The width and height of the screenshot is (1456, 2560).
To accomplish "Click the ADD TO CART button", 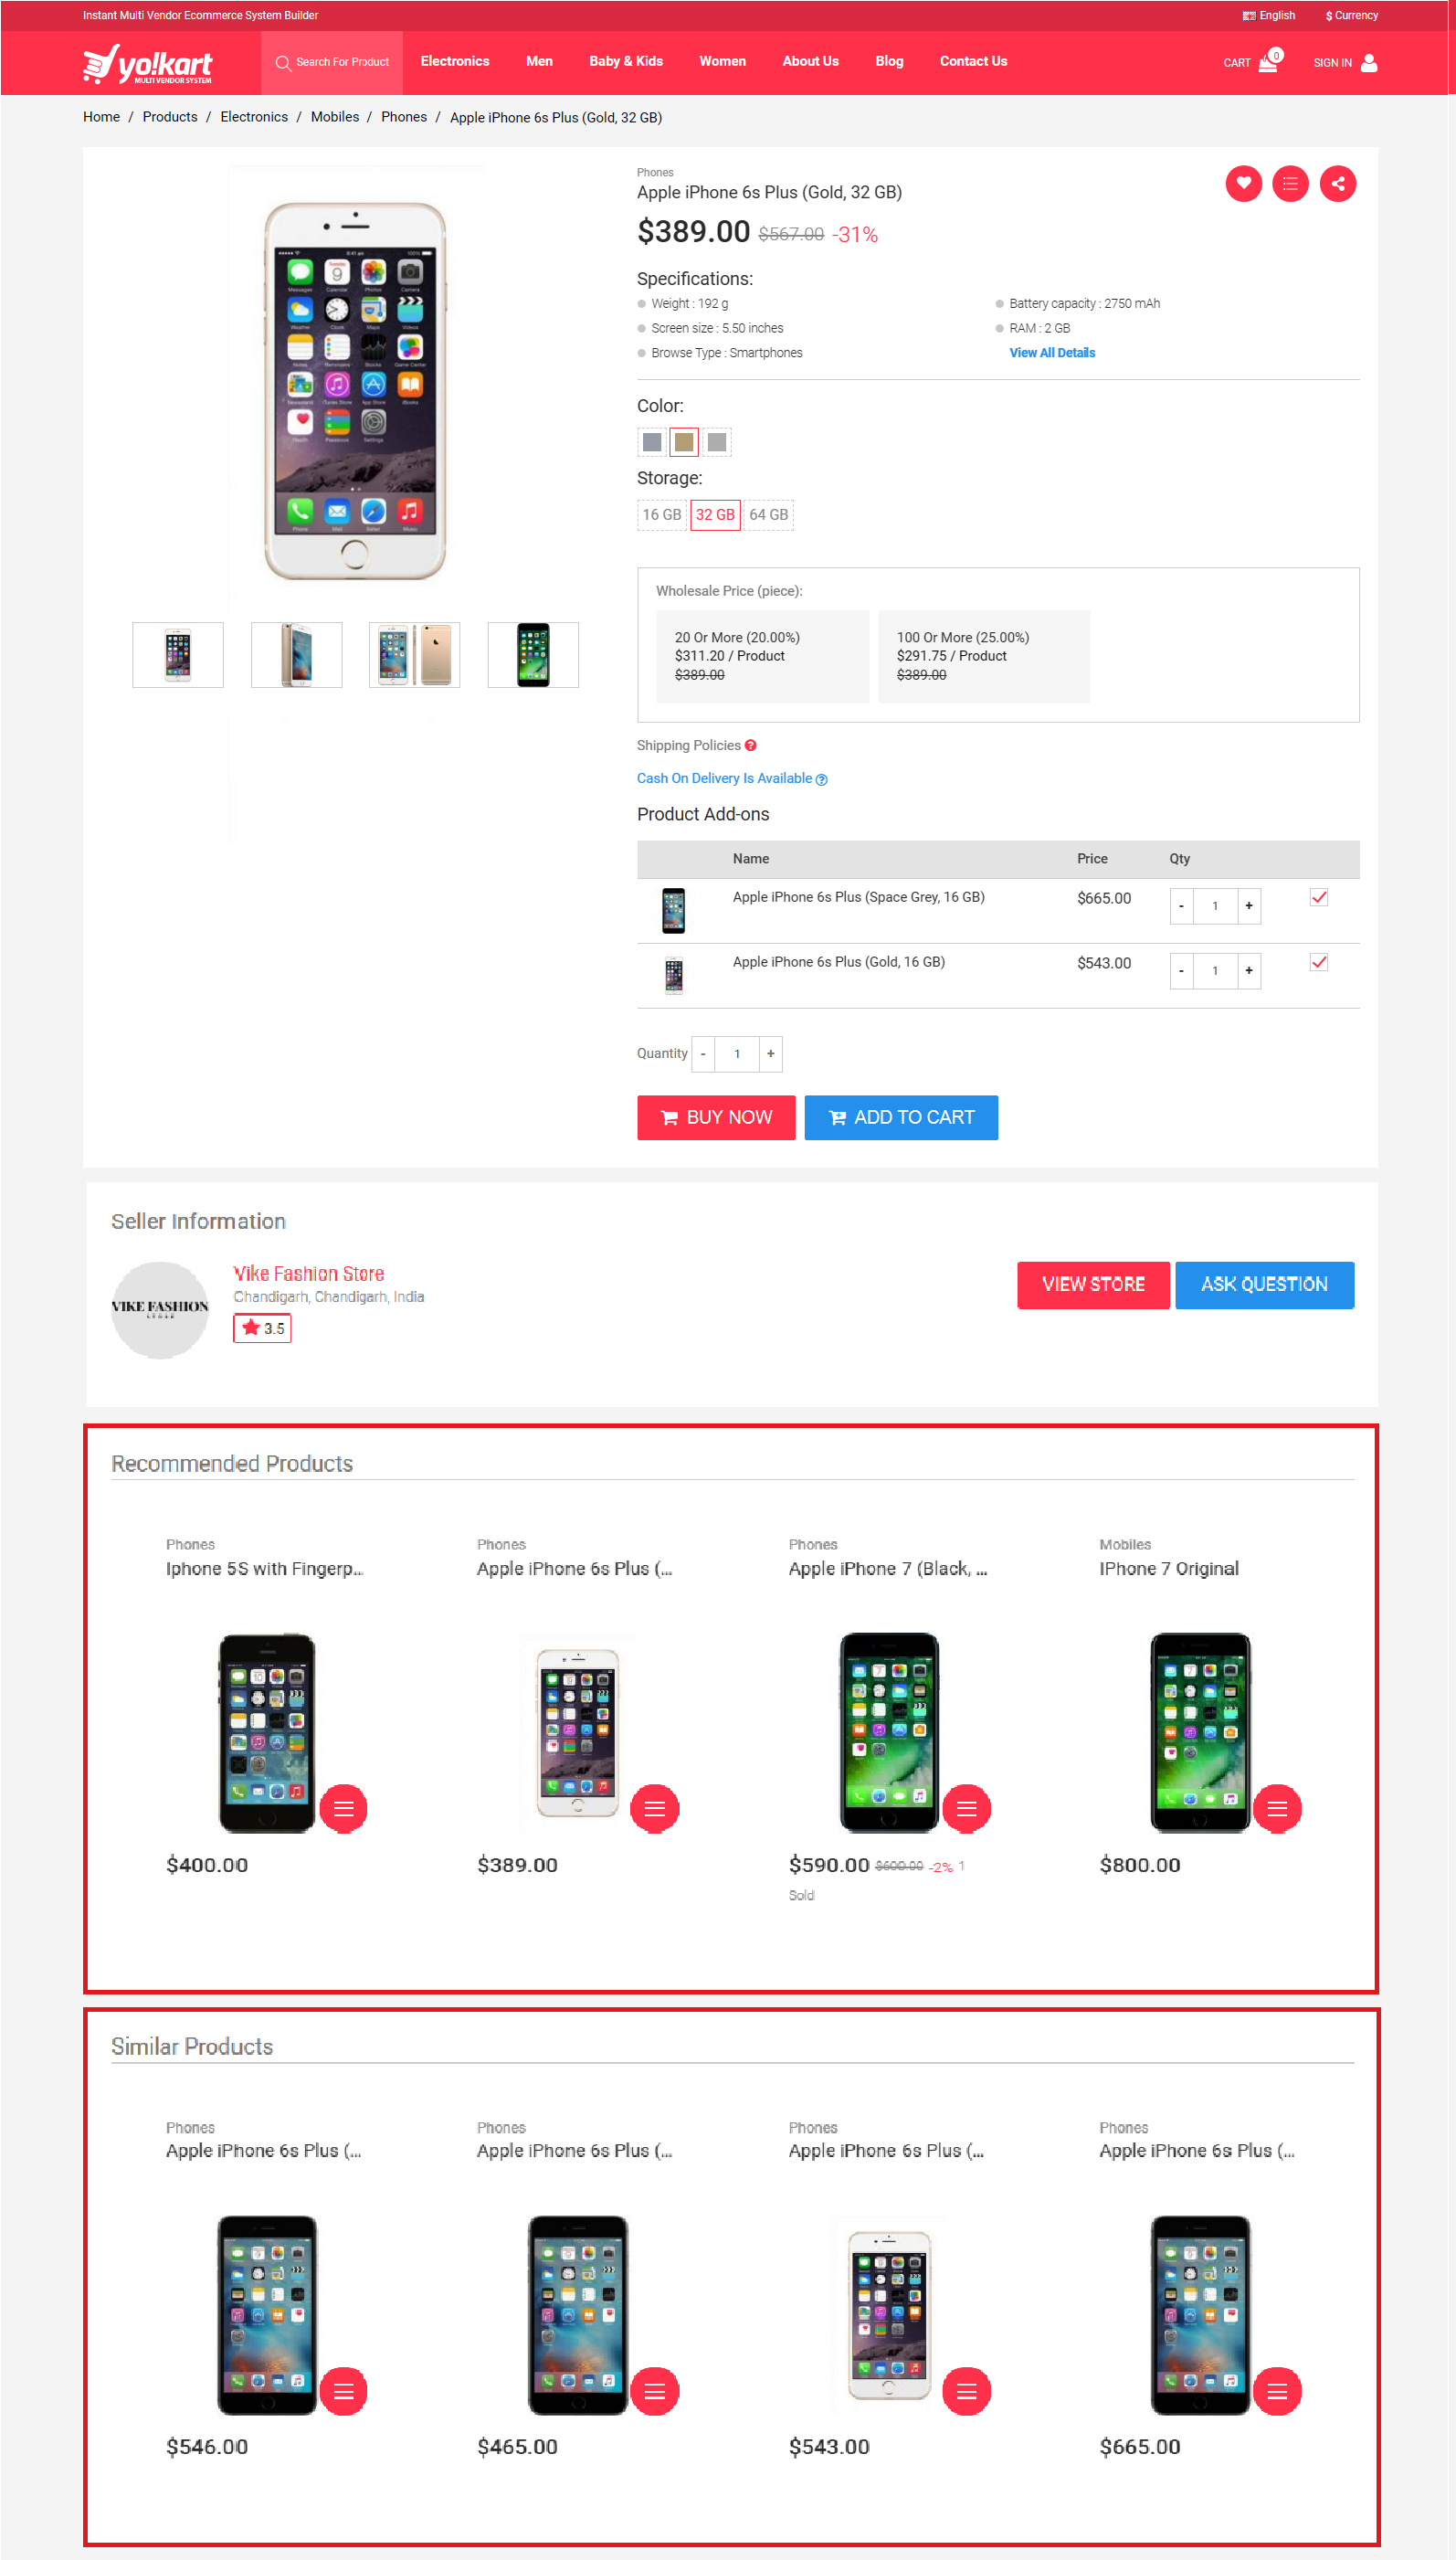I will (x=901, y=1117).
